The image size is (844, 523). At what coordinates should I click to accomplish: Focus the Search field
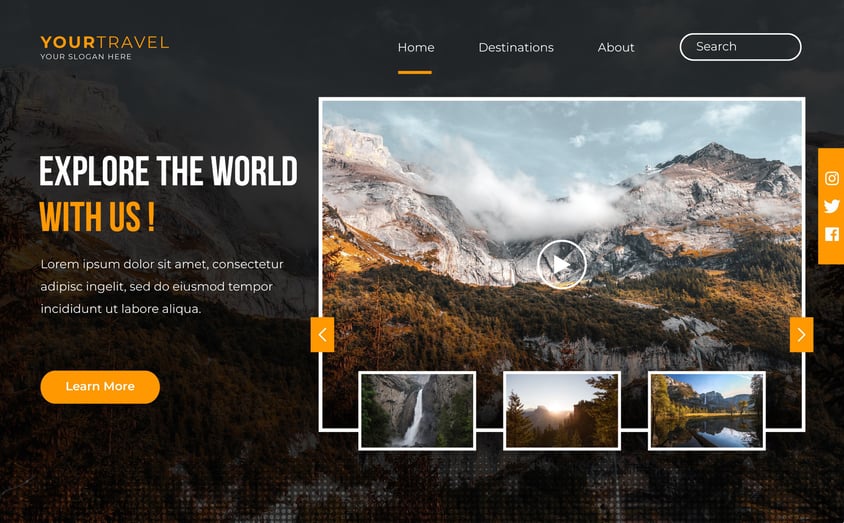click(740, 47)
